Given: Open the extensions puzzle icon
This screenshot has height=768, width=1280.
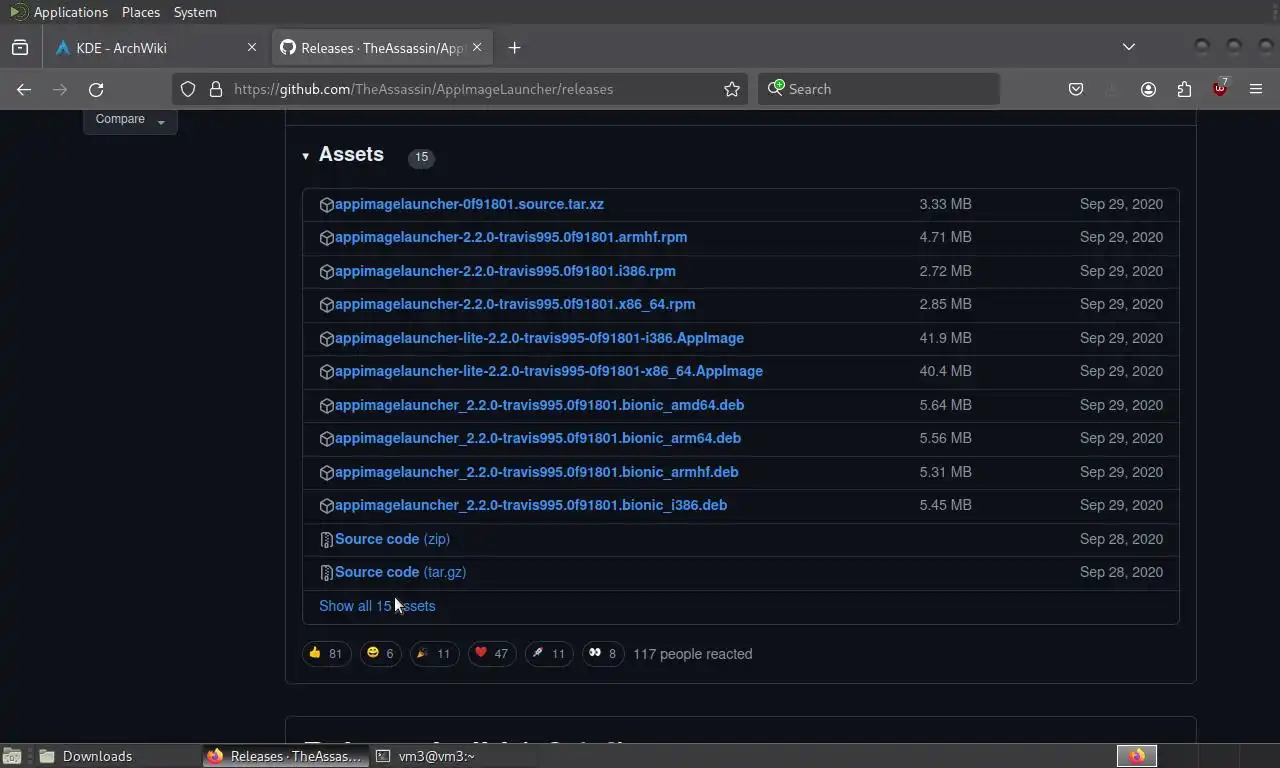Looking at the screenshot, I should (x=1184, y=89).
